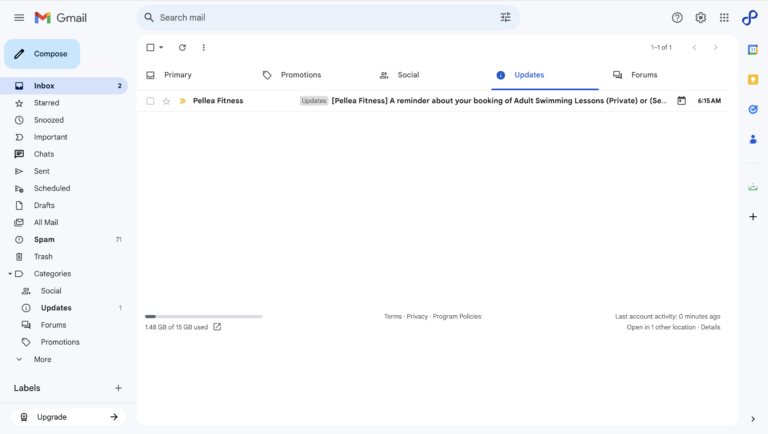
Task: Open the Terms link
Action: 393,316
